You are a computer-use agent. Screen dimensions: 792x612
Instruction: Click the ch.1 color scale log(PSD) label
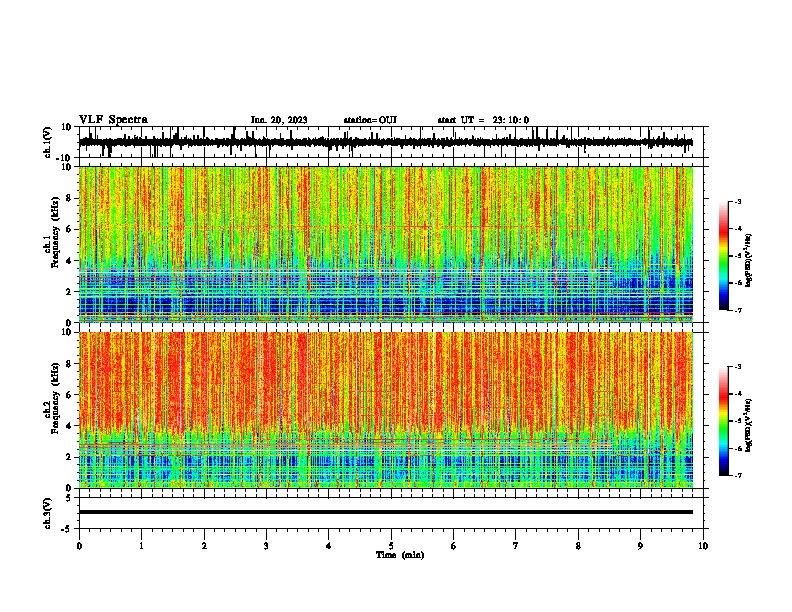pyautogui.click(x=749, y=261)
